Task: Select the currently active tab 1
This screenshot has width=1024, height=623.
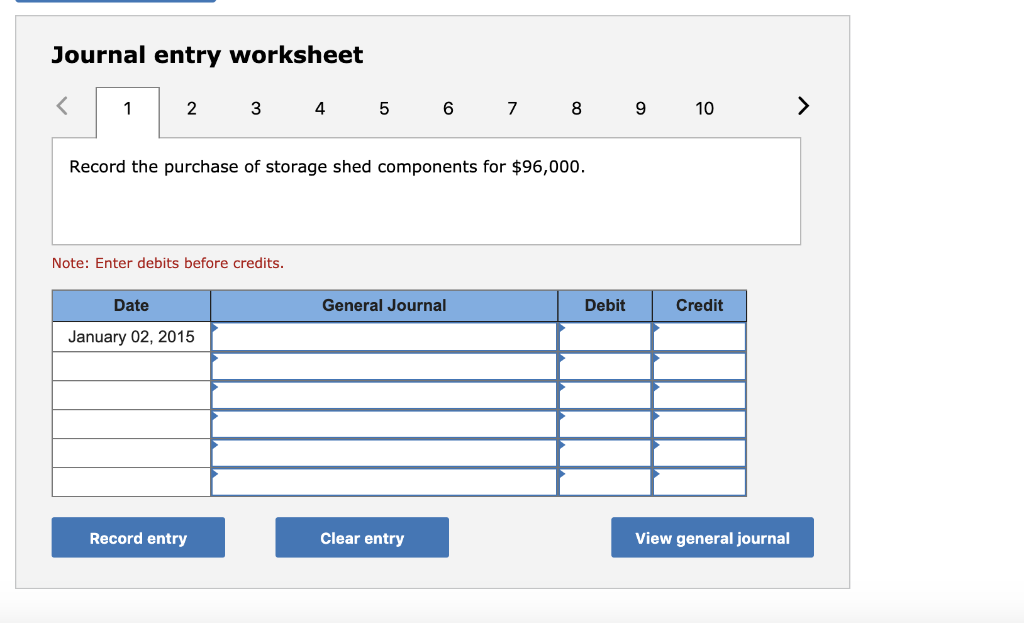Action: click(126, 110)
